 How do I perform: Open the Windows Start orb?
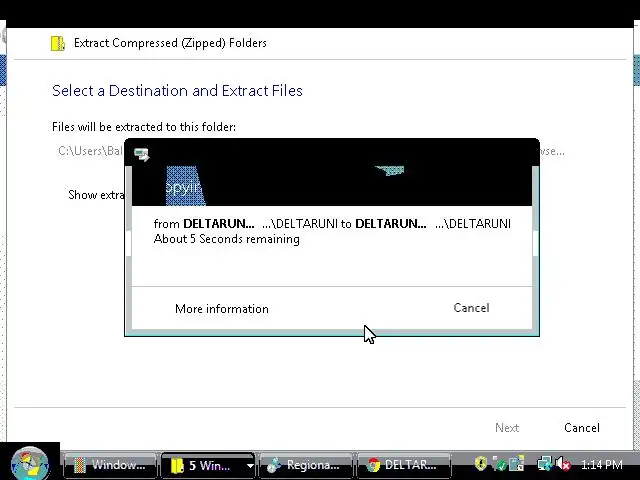pyautogui.click(x=30, y=463)
